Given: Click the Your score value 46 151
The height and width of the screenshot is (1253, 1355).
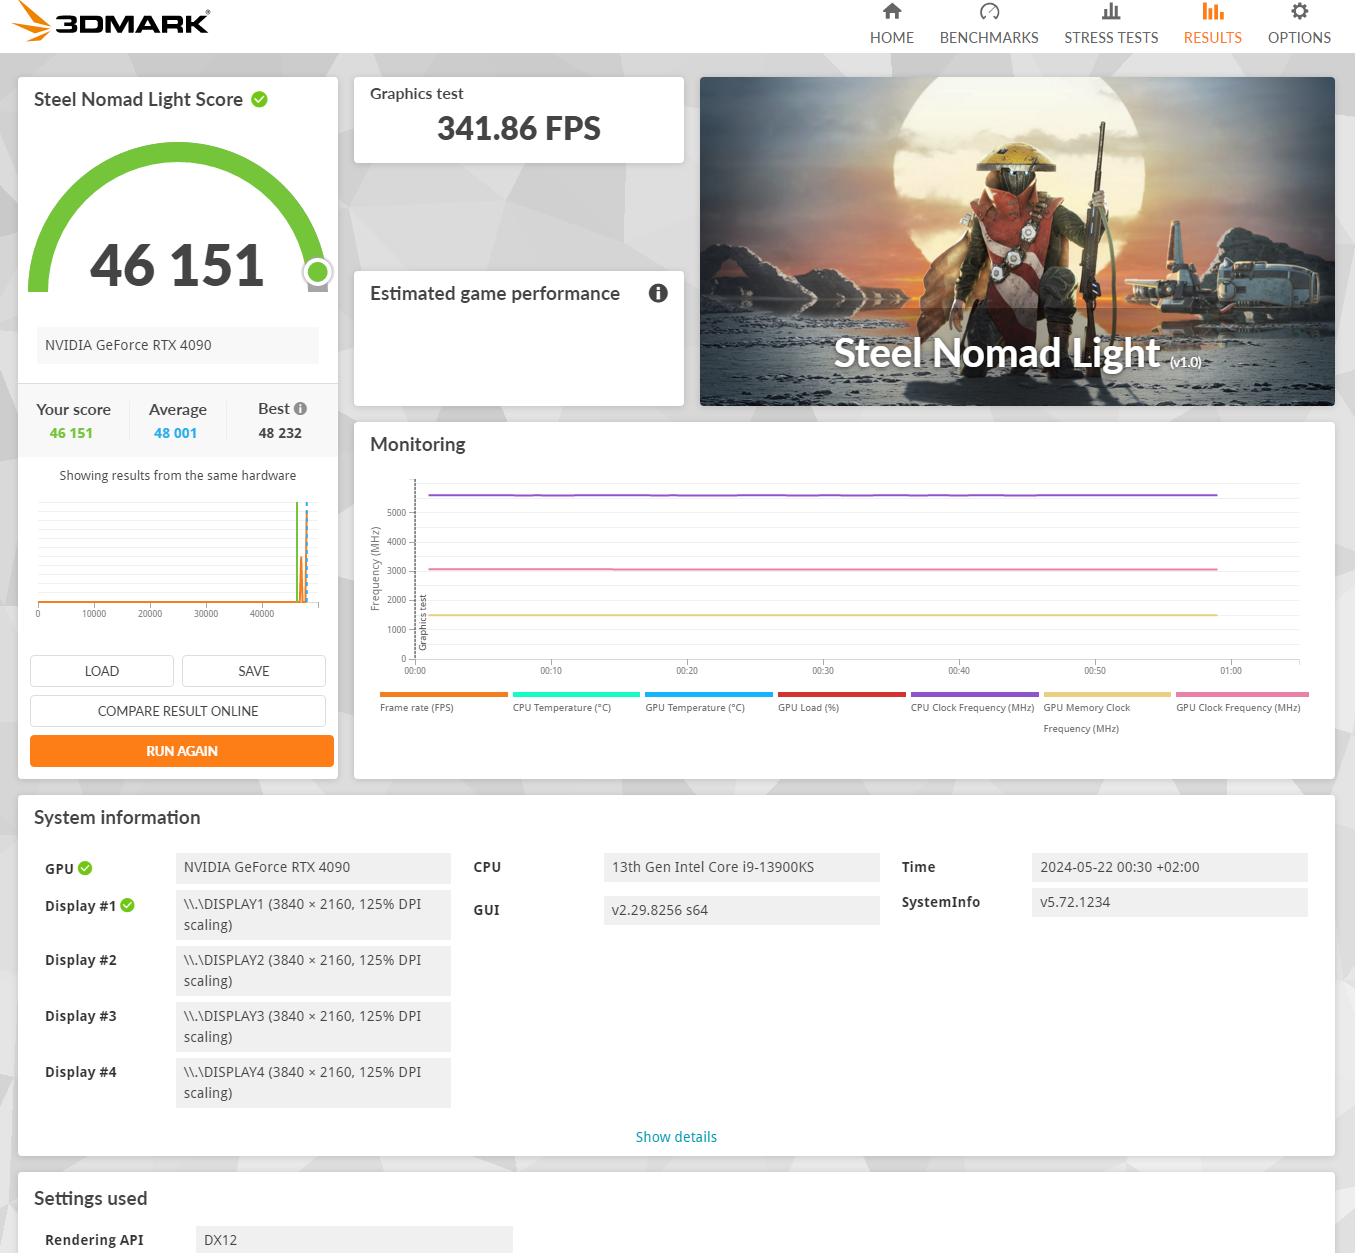Looking at the screenshot, I should tap(71, 433).
